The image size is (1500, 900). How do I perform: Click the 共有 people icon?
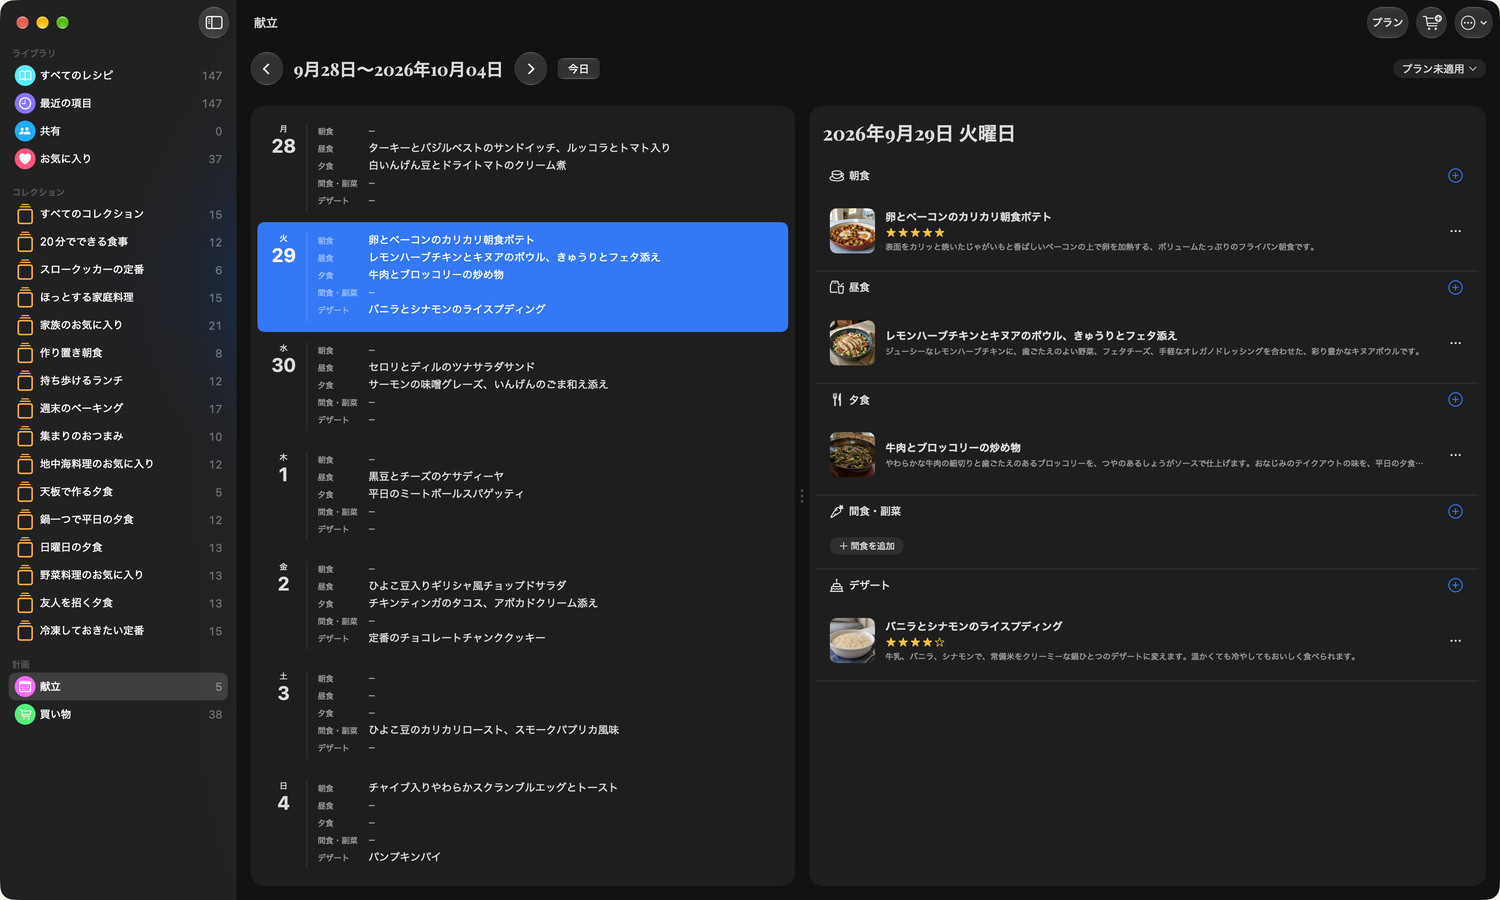click(25, 131)
